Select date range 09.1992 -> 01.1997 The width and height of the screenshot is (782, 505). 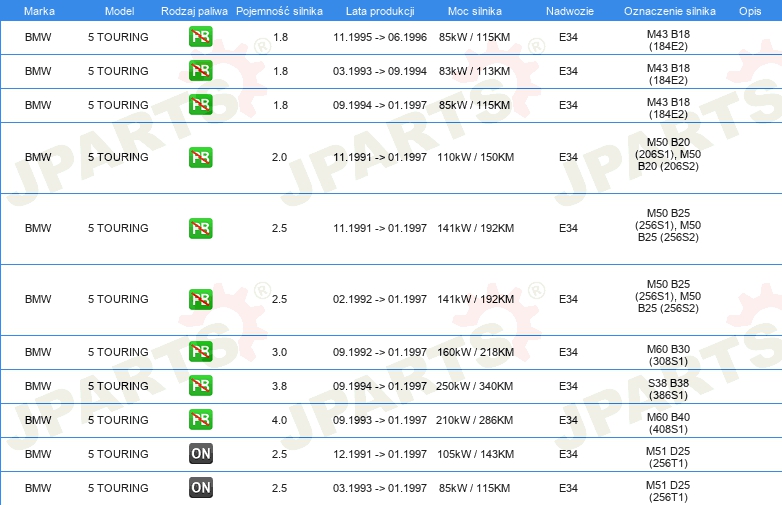pyautogui.click(x=380, y=352)
